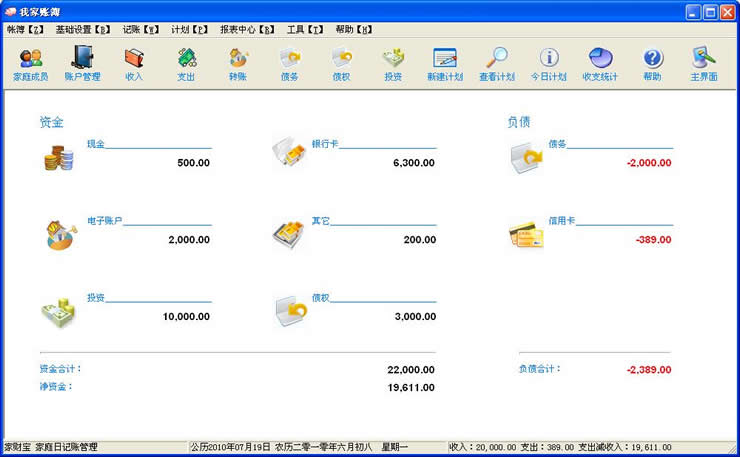Click the 资金 section heading
Screen dimensions: 740x457
[x=51, y=122]
